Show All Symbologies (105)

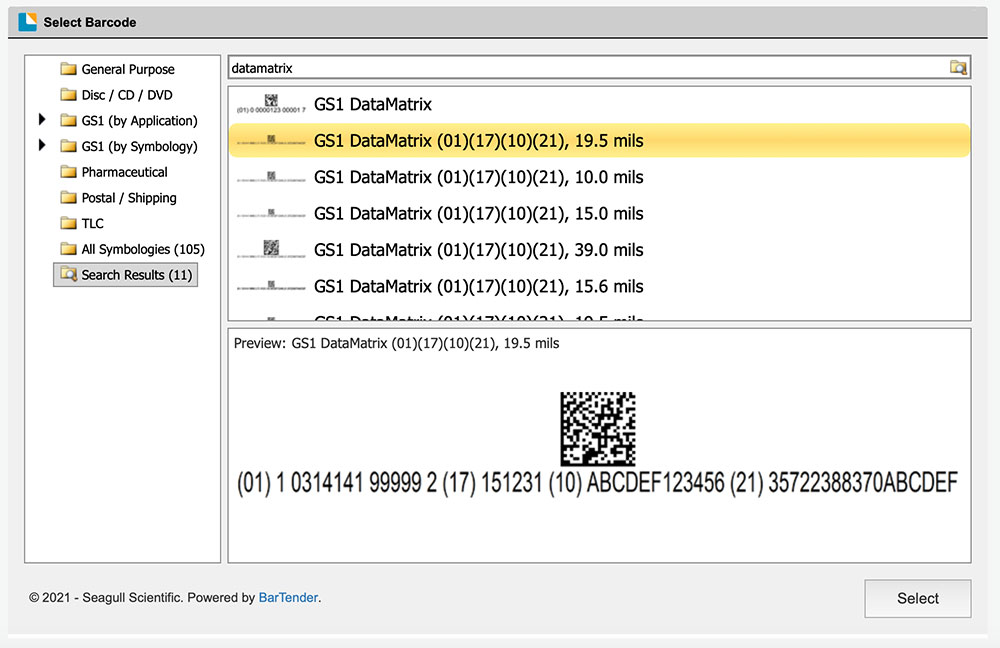(x=143, y=249)
